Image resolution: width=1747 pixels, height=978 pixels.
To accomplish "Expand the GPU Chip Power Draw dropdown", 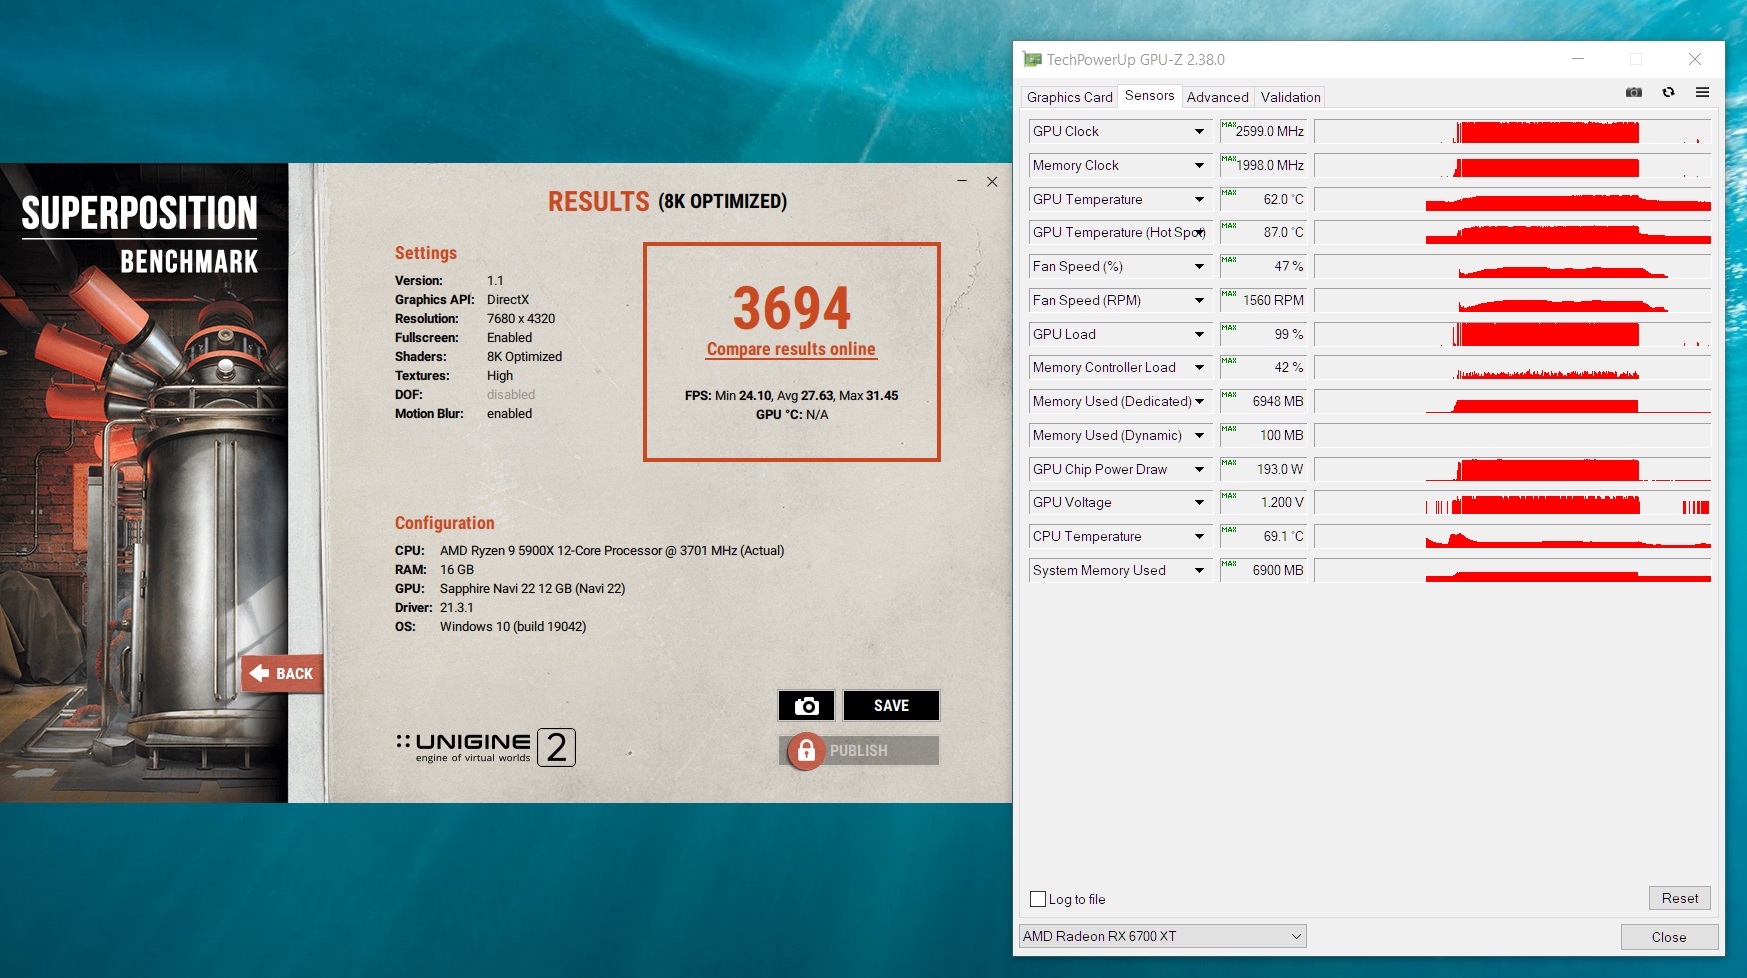I will [x=1199, y=470].
